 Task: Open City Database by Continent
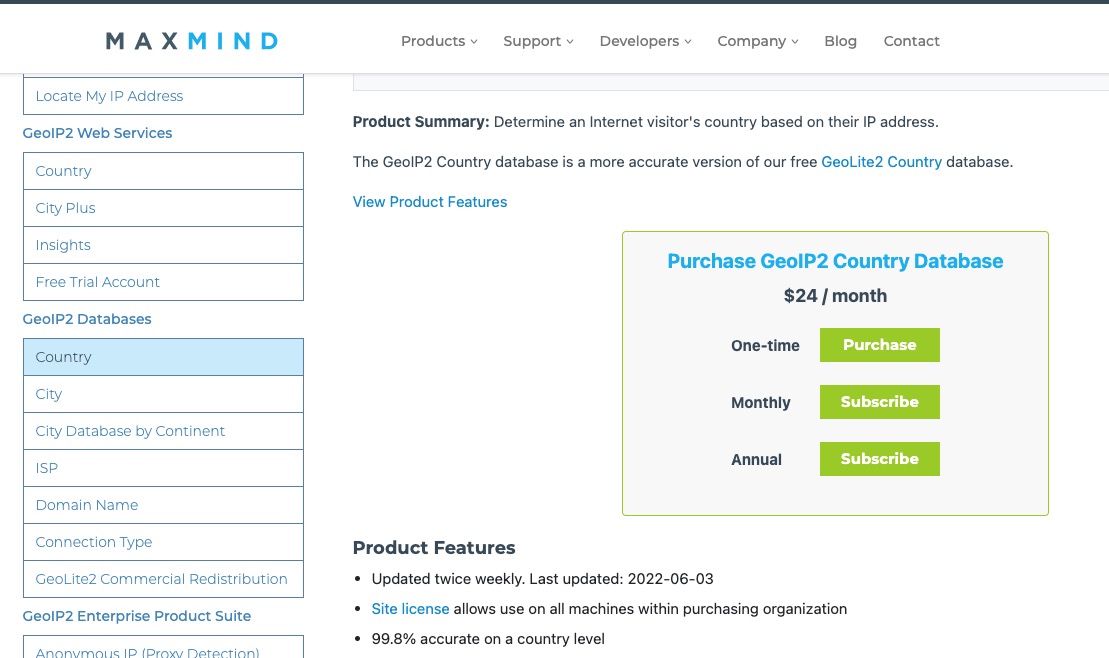click(130, 431)
